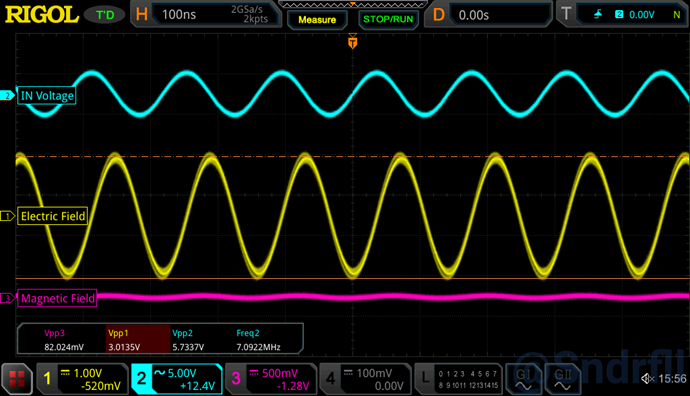Open the horizontal 100ns timebase settings
The width and height of the screenshot is (690, 396).
point(206,15)
